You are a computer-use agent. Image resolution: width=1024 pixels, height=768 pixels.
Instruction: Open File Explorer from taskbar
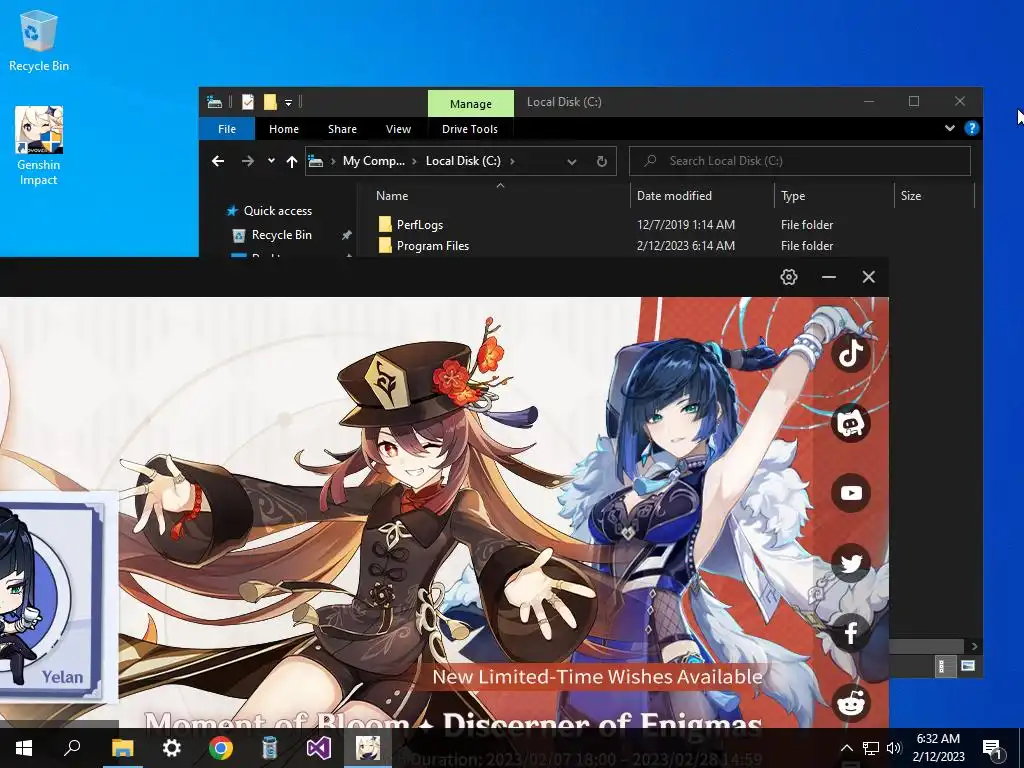122,748
